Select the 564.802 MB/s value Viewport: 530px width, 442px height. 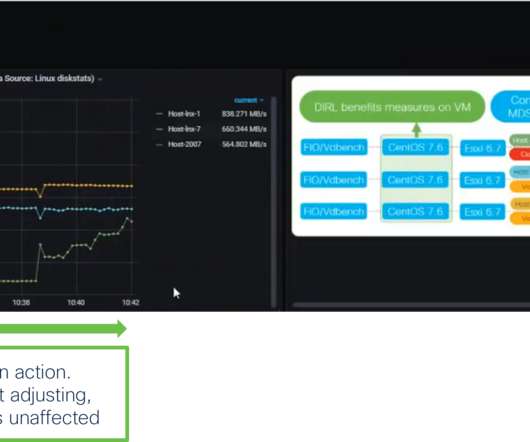[x=244, y=144]
